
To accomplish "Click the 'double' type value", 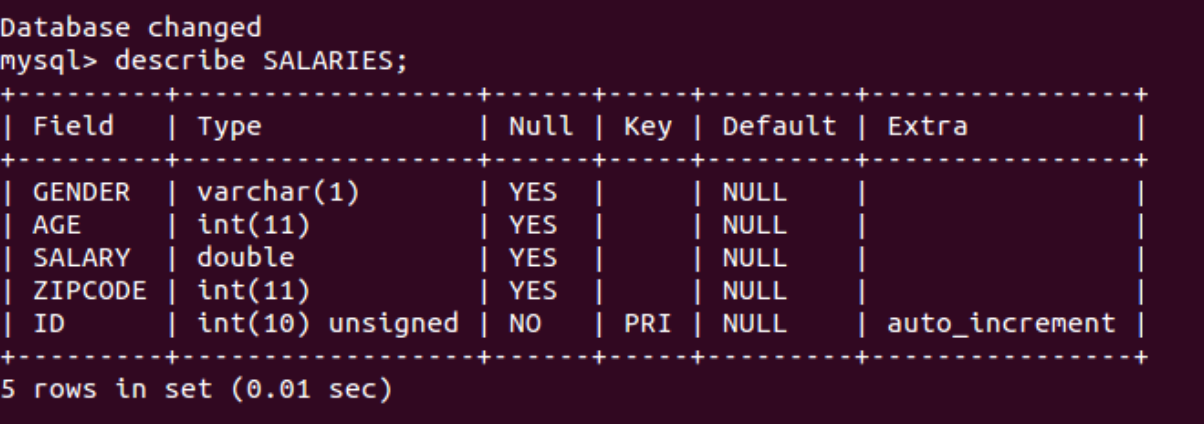I will [246, 257].
